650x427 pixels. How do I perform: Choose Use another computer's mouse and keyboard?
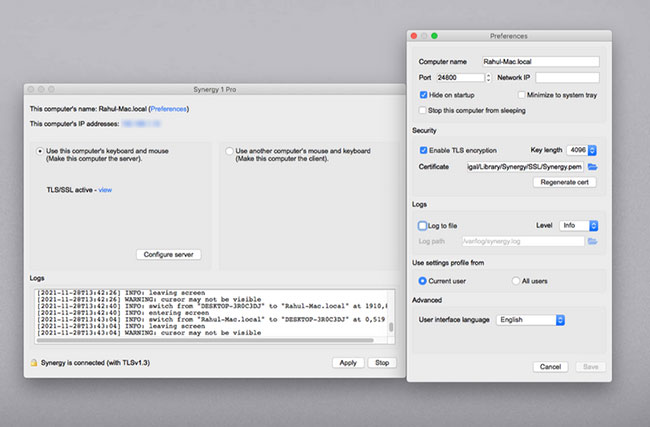pyautogui.click(x=229, y=151)
